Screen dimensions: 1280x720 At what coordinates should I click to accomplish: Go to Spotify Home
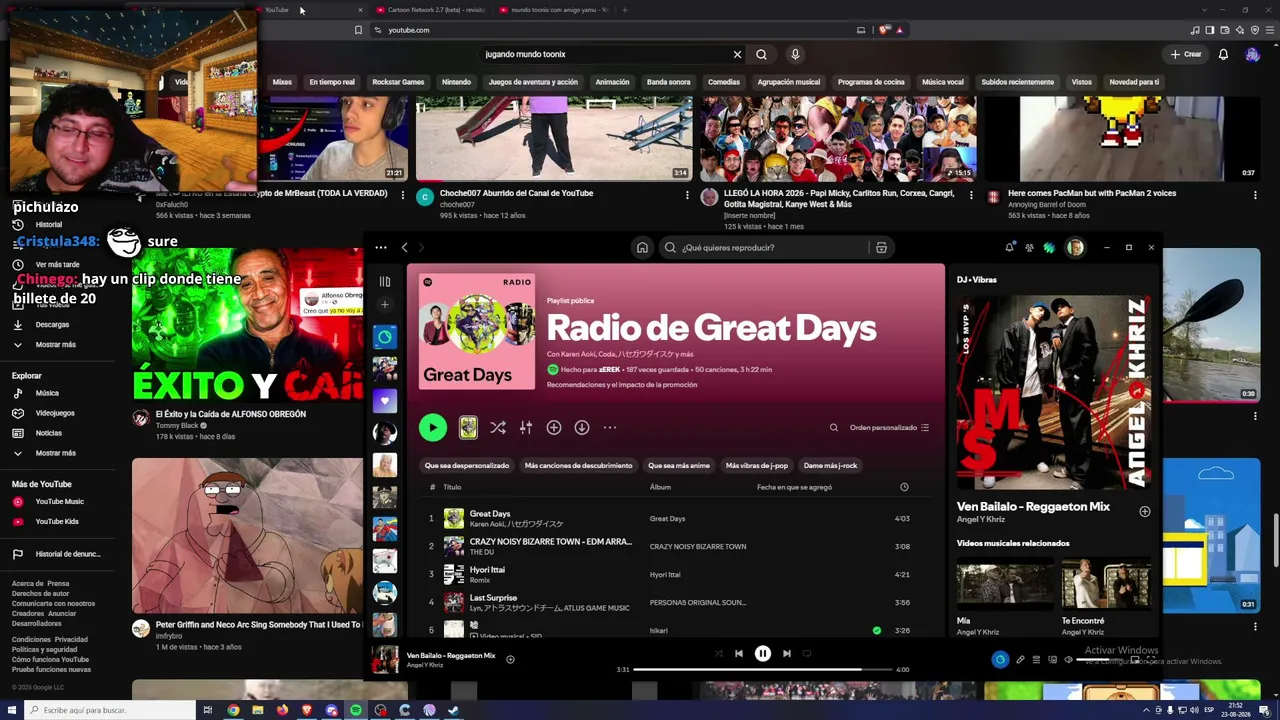pyautogui.click(x=642, y=248)
